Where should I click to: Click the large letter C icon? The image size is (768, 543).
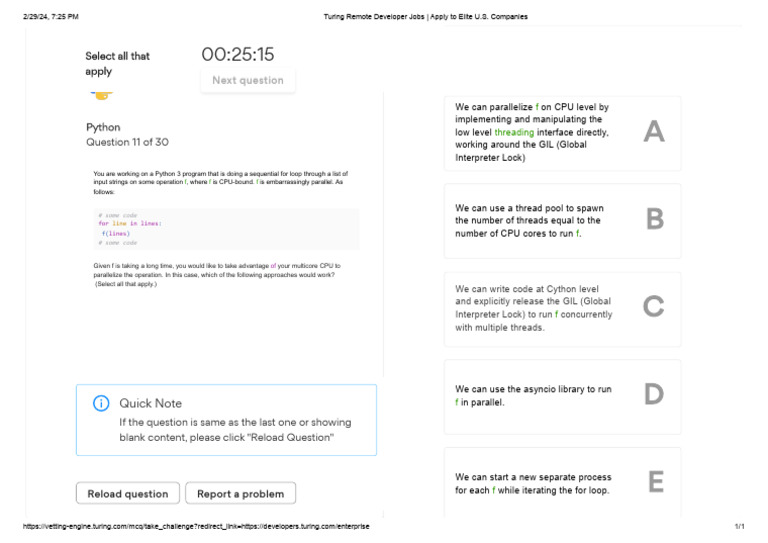[x=653, y=307]
